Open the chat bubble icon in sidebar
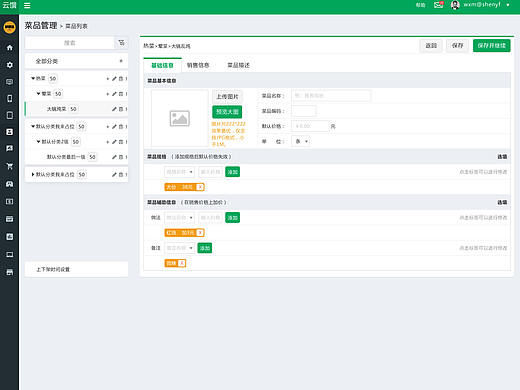 pyautogui.click(x=10, y=149)
